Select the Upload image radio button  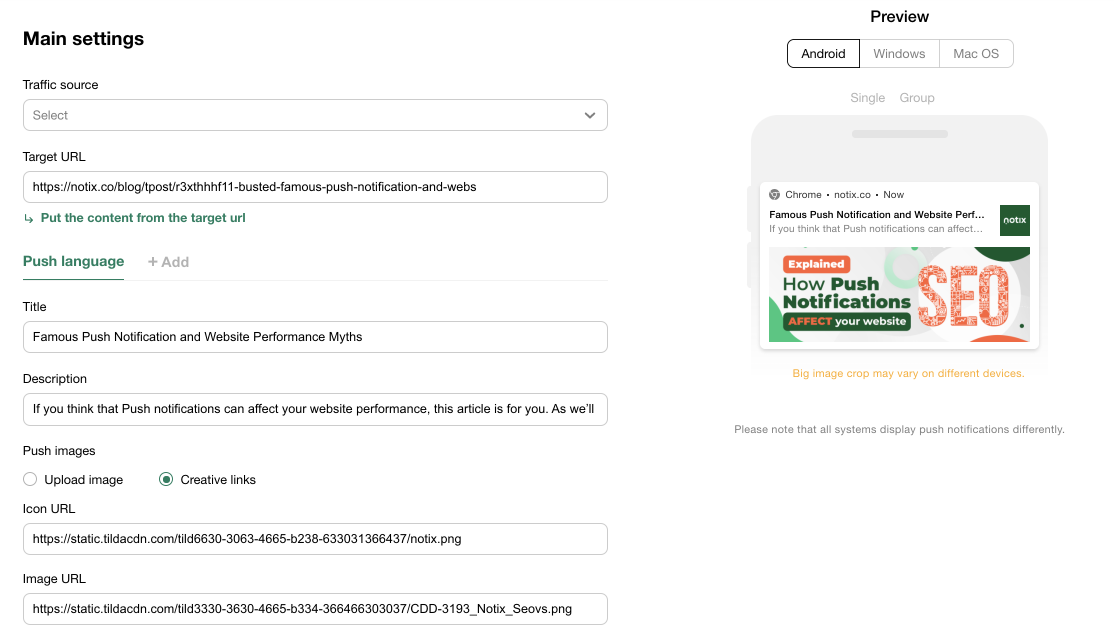30,479
